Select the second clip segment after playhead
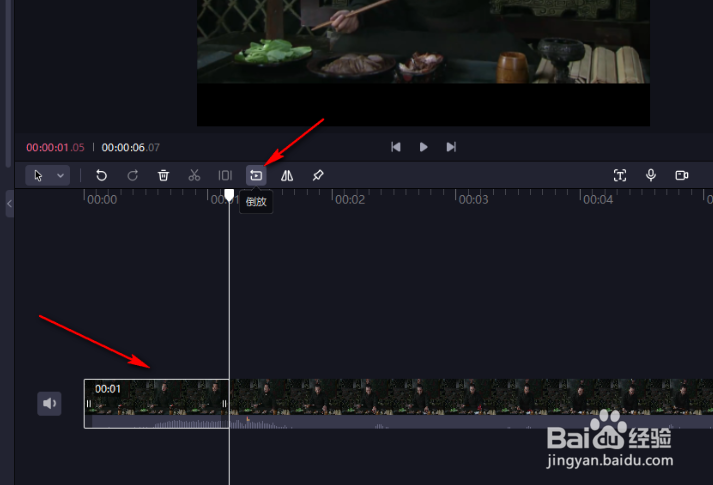 (x=471, y=404)
